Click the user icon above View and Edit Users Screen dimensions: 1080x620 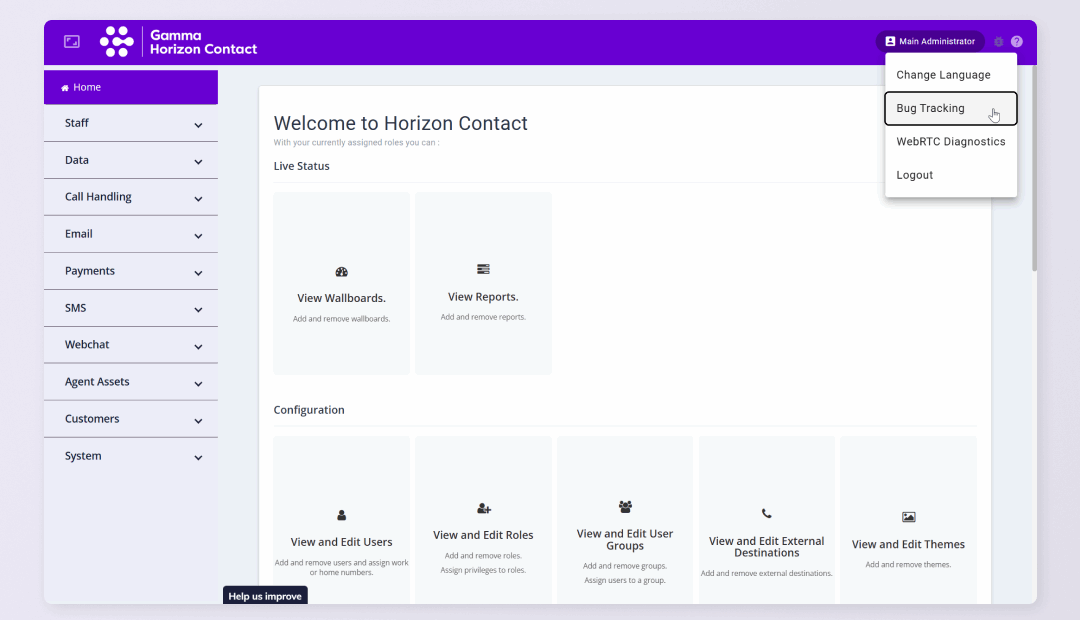point(341,516)
